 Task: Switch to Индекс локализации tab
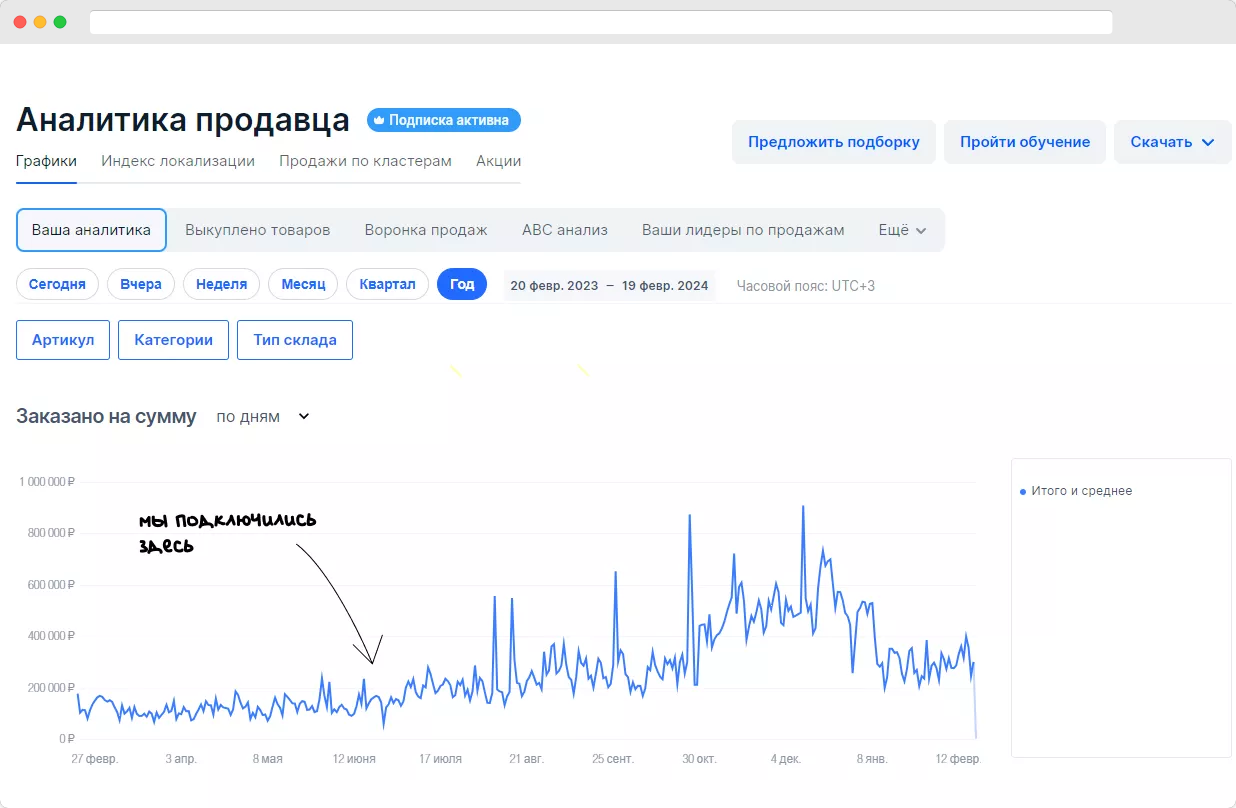pos(178,161)
